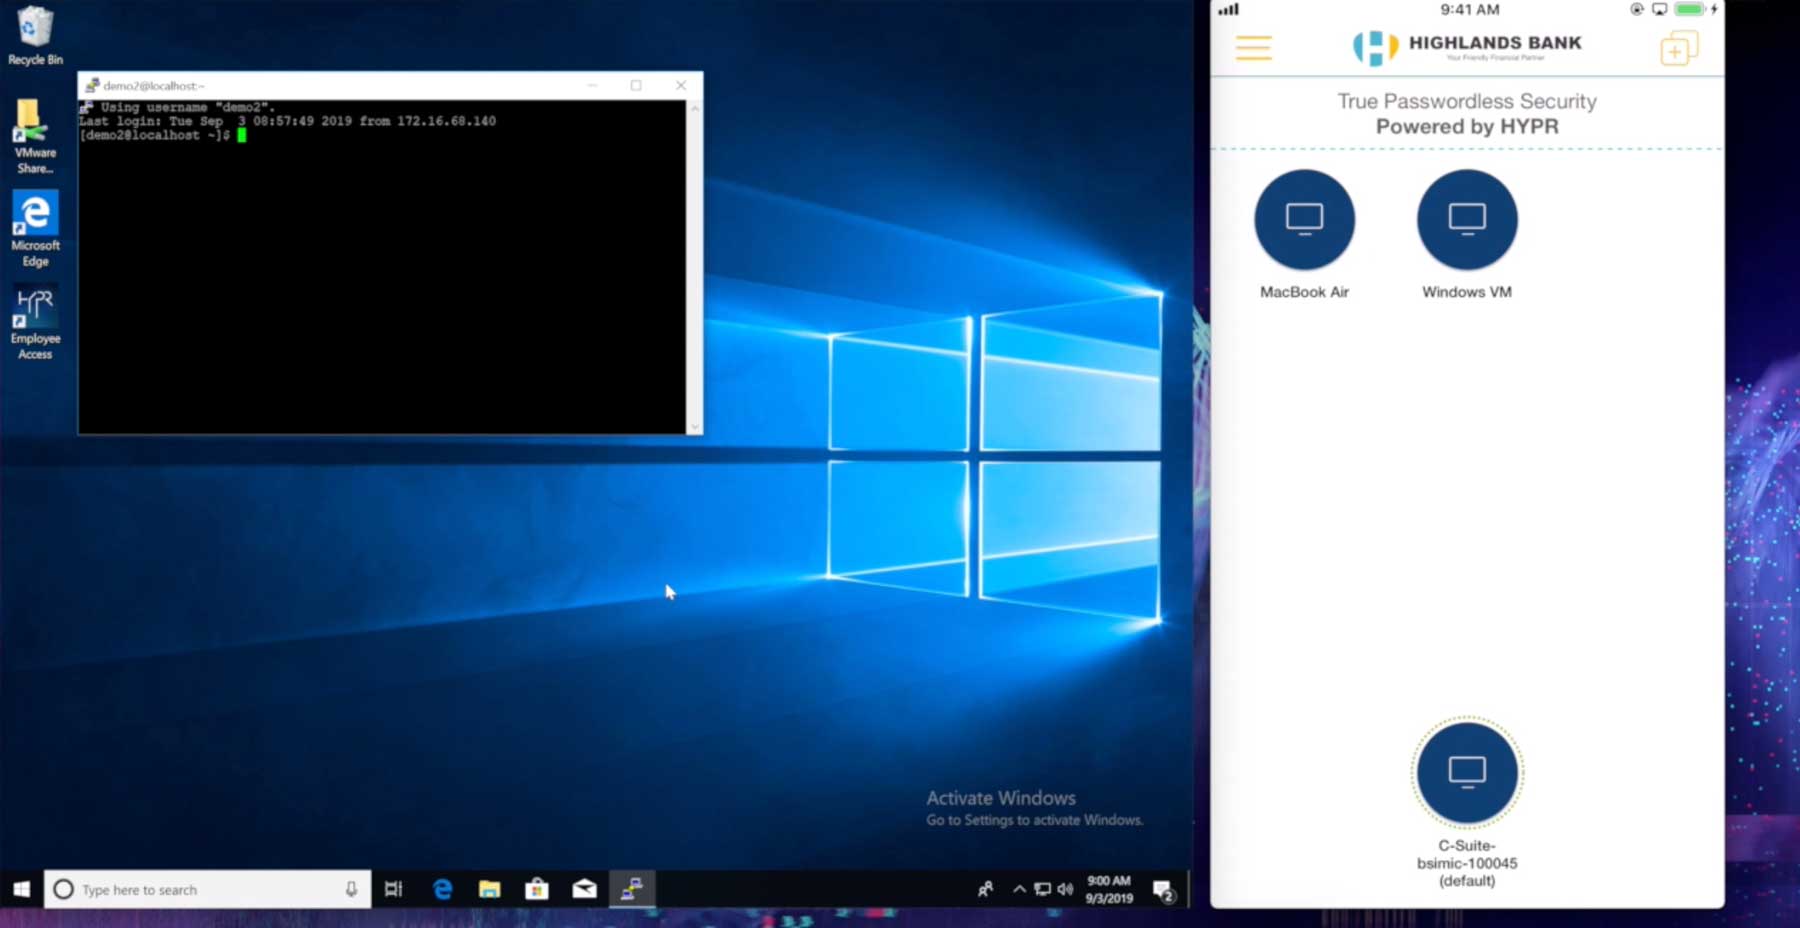Click the Cortana search circle icon
This screenshot has height=928, width=1800.
pos(63,889)
